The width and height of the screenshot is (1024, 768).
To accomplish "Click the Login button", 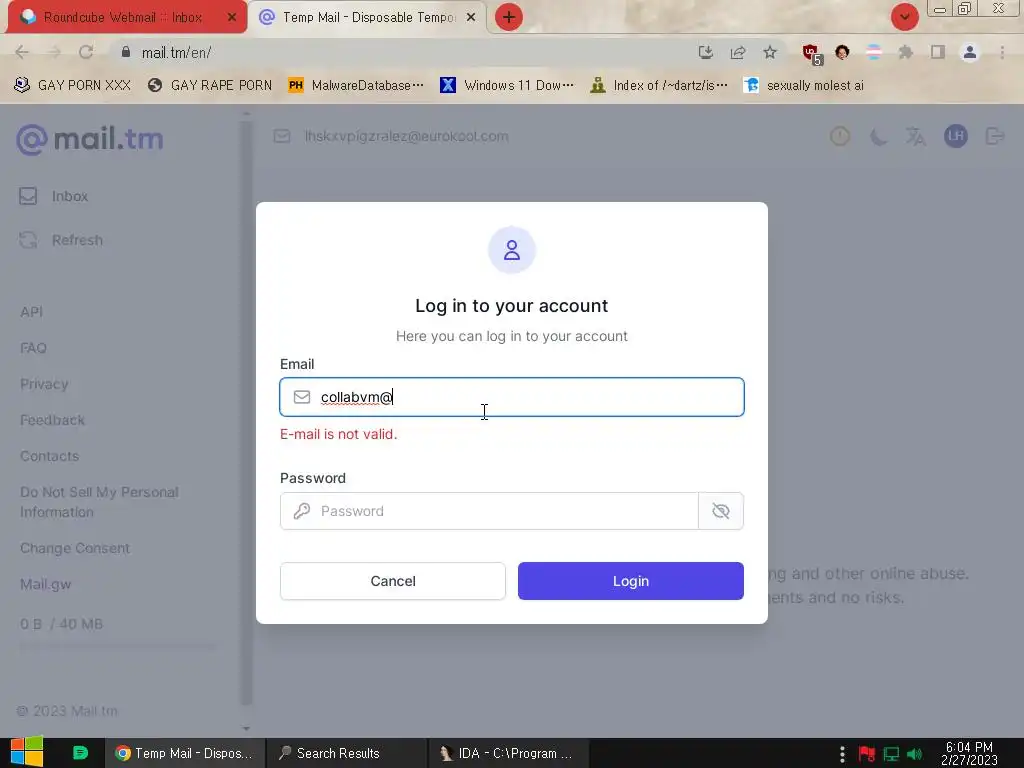I will (x=630, y=581).
